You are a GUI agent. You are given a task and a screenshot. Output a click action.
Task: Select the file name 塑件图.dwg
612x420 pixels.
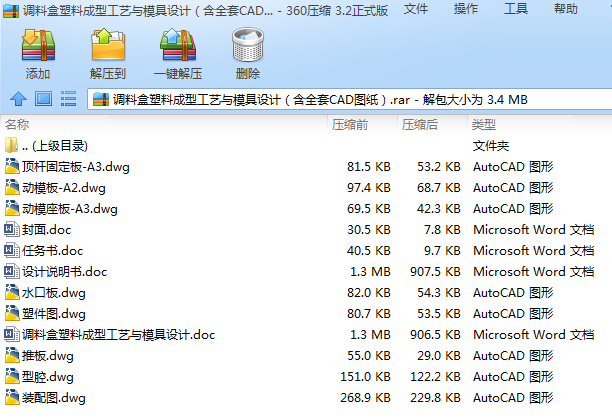(54, 314)
